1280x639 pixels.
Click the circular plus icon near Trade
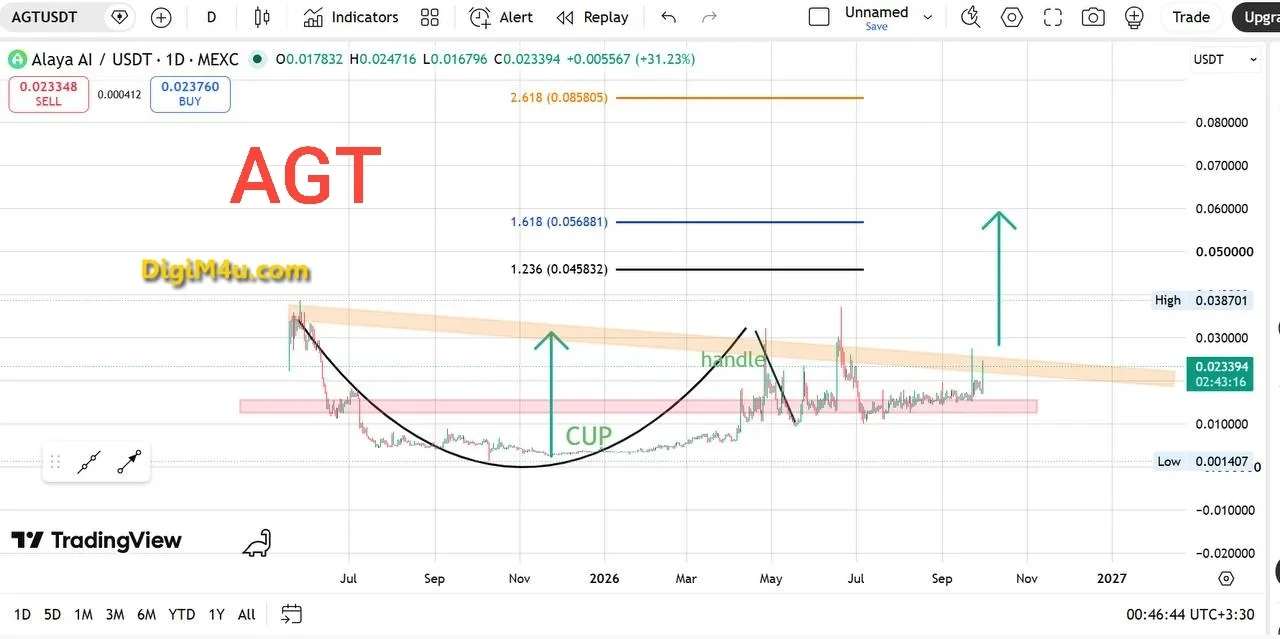(x=1134, y=17)
